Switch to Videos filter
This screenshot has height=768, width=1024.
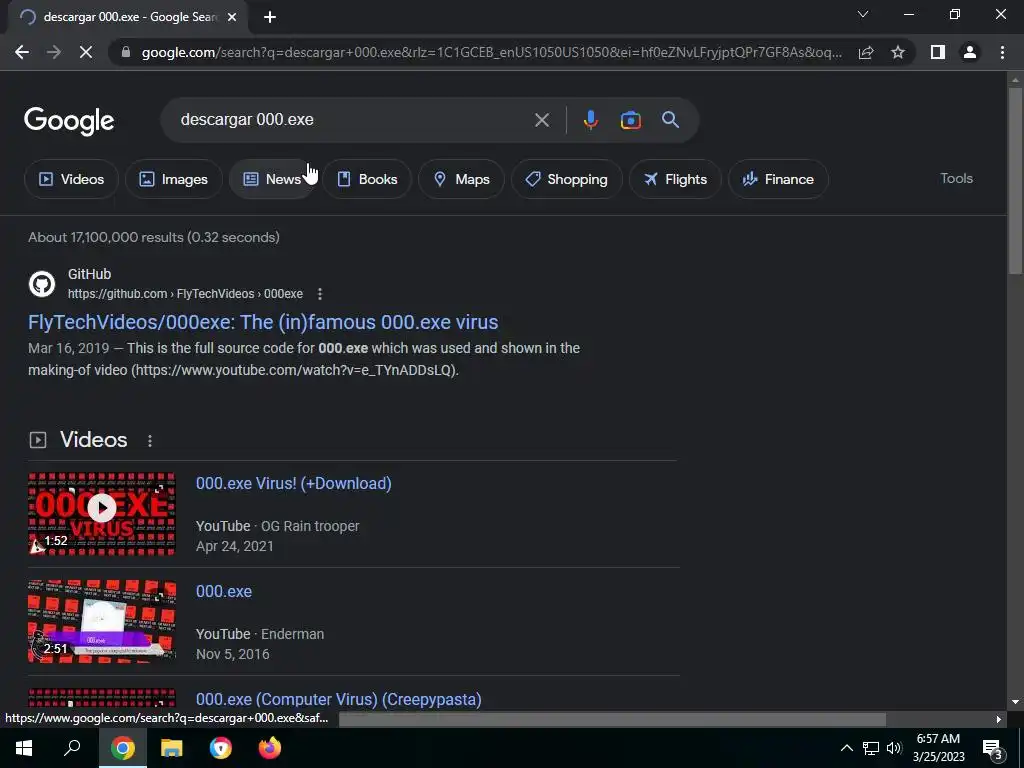point(71,179)
